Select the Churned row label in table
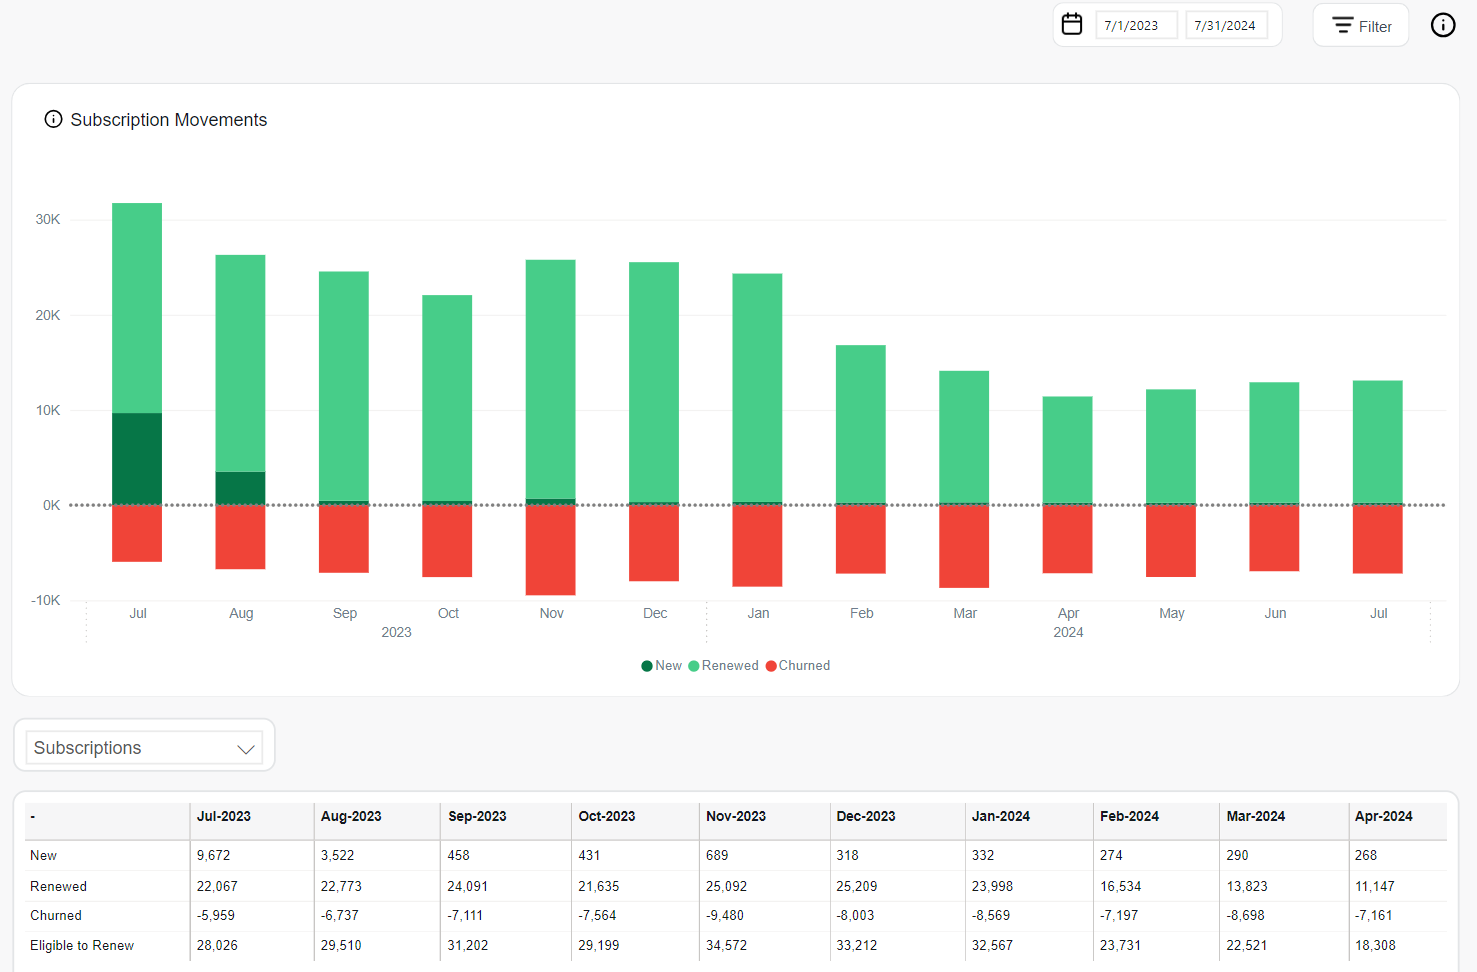The height and width of the screenshot is (972, 1477). click(56, 916)
